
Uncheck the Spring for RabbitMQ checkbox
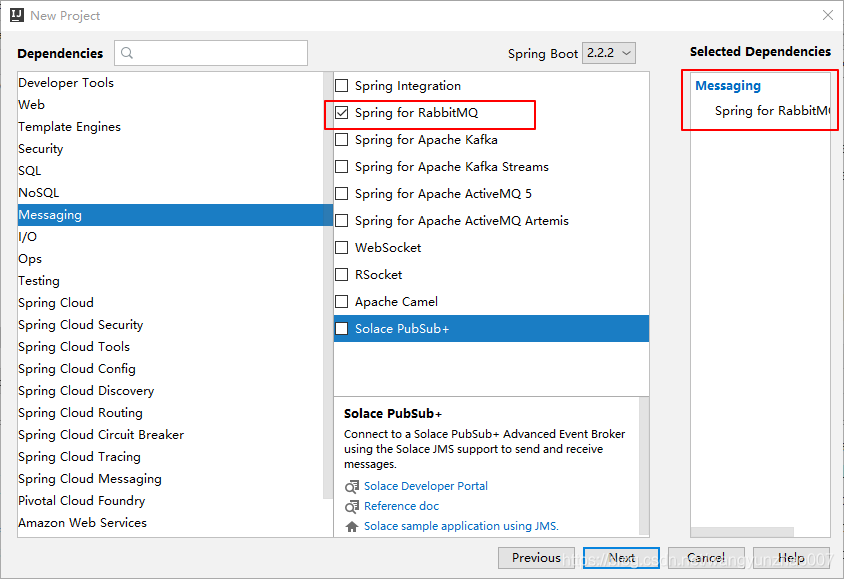(x=342, y=112)
